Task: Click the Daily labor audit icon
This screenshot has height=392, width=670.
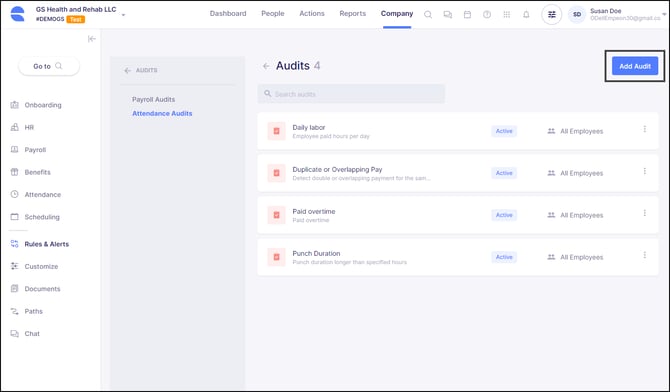Action: [x=276, y=131]
